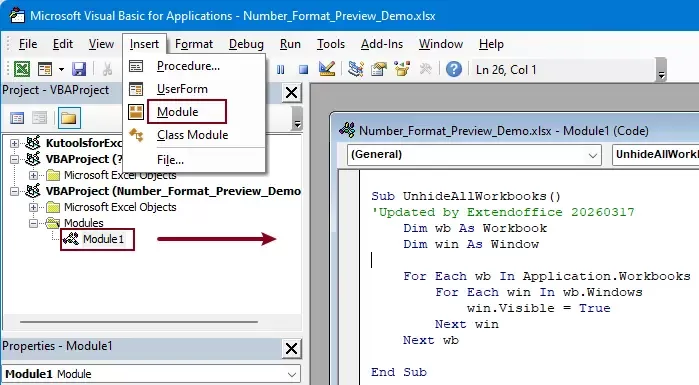Click the Module icon in Insert menu
The height and width of the screenshot is (385, 699).
click(x=136, y=112)
